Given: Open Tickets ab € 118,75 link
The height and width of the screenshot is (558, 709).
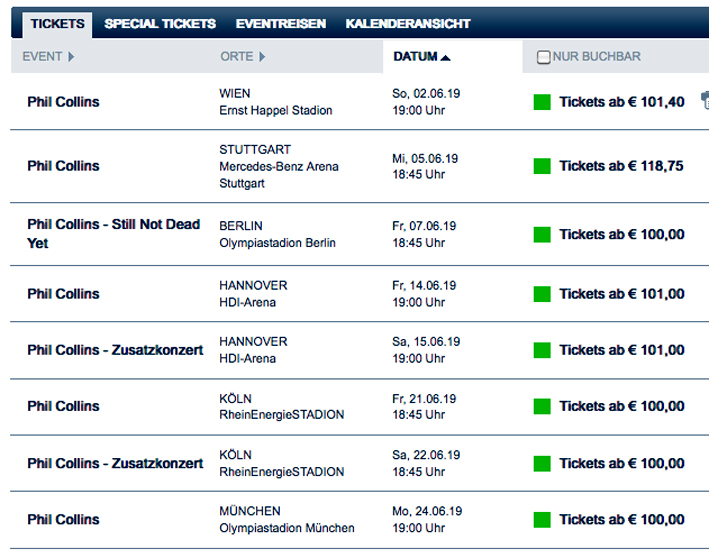Looking at the screenshot, I should point(621,166).
